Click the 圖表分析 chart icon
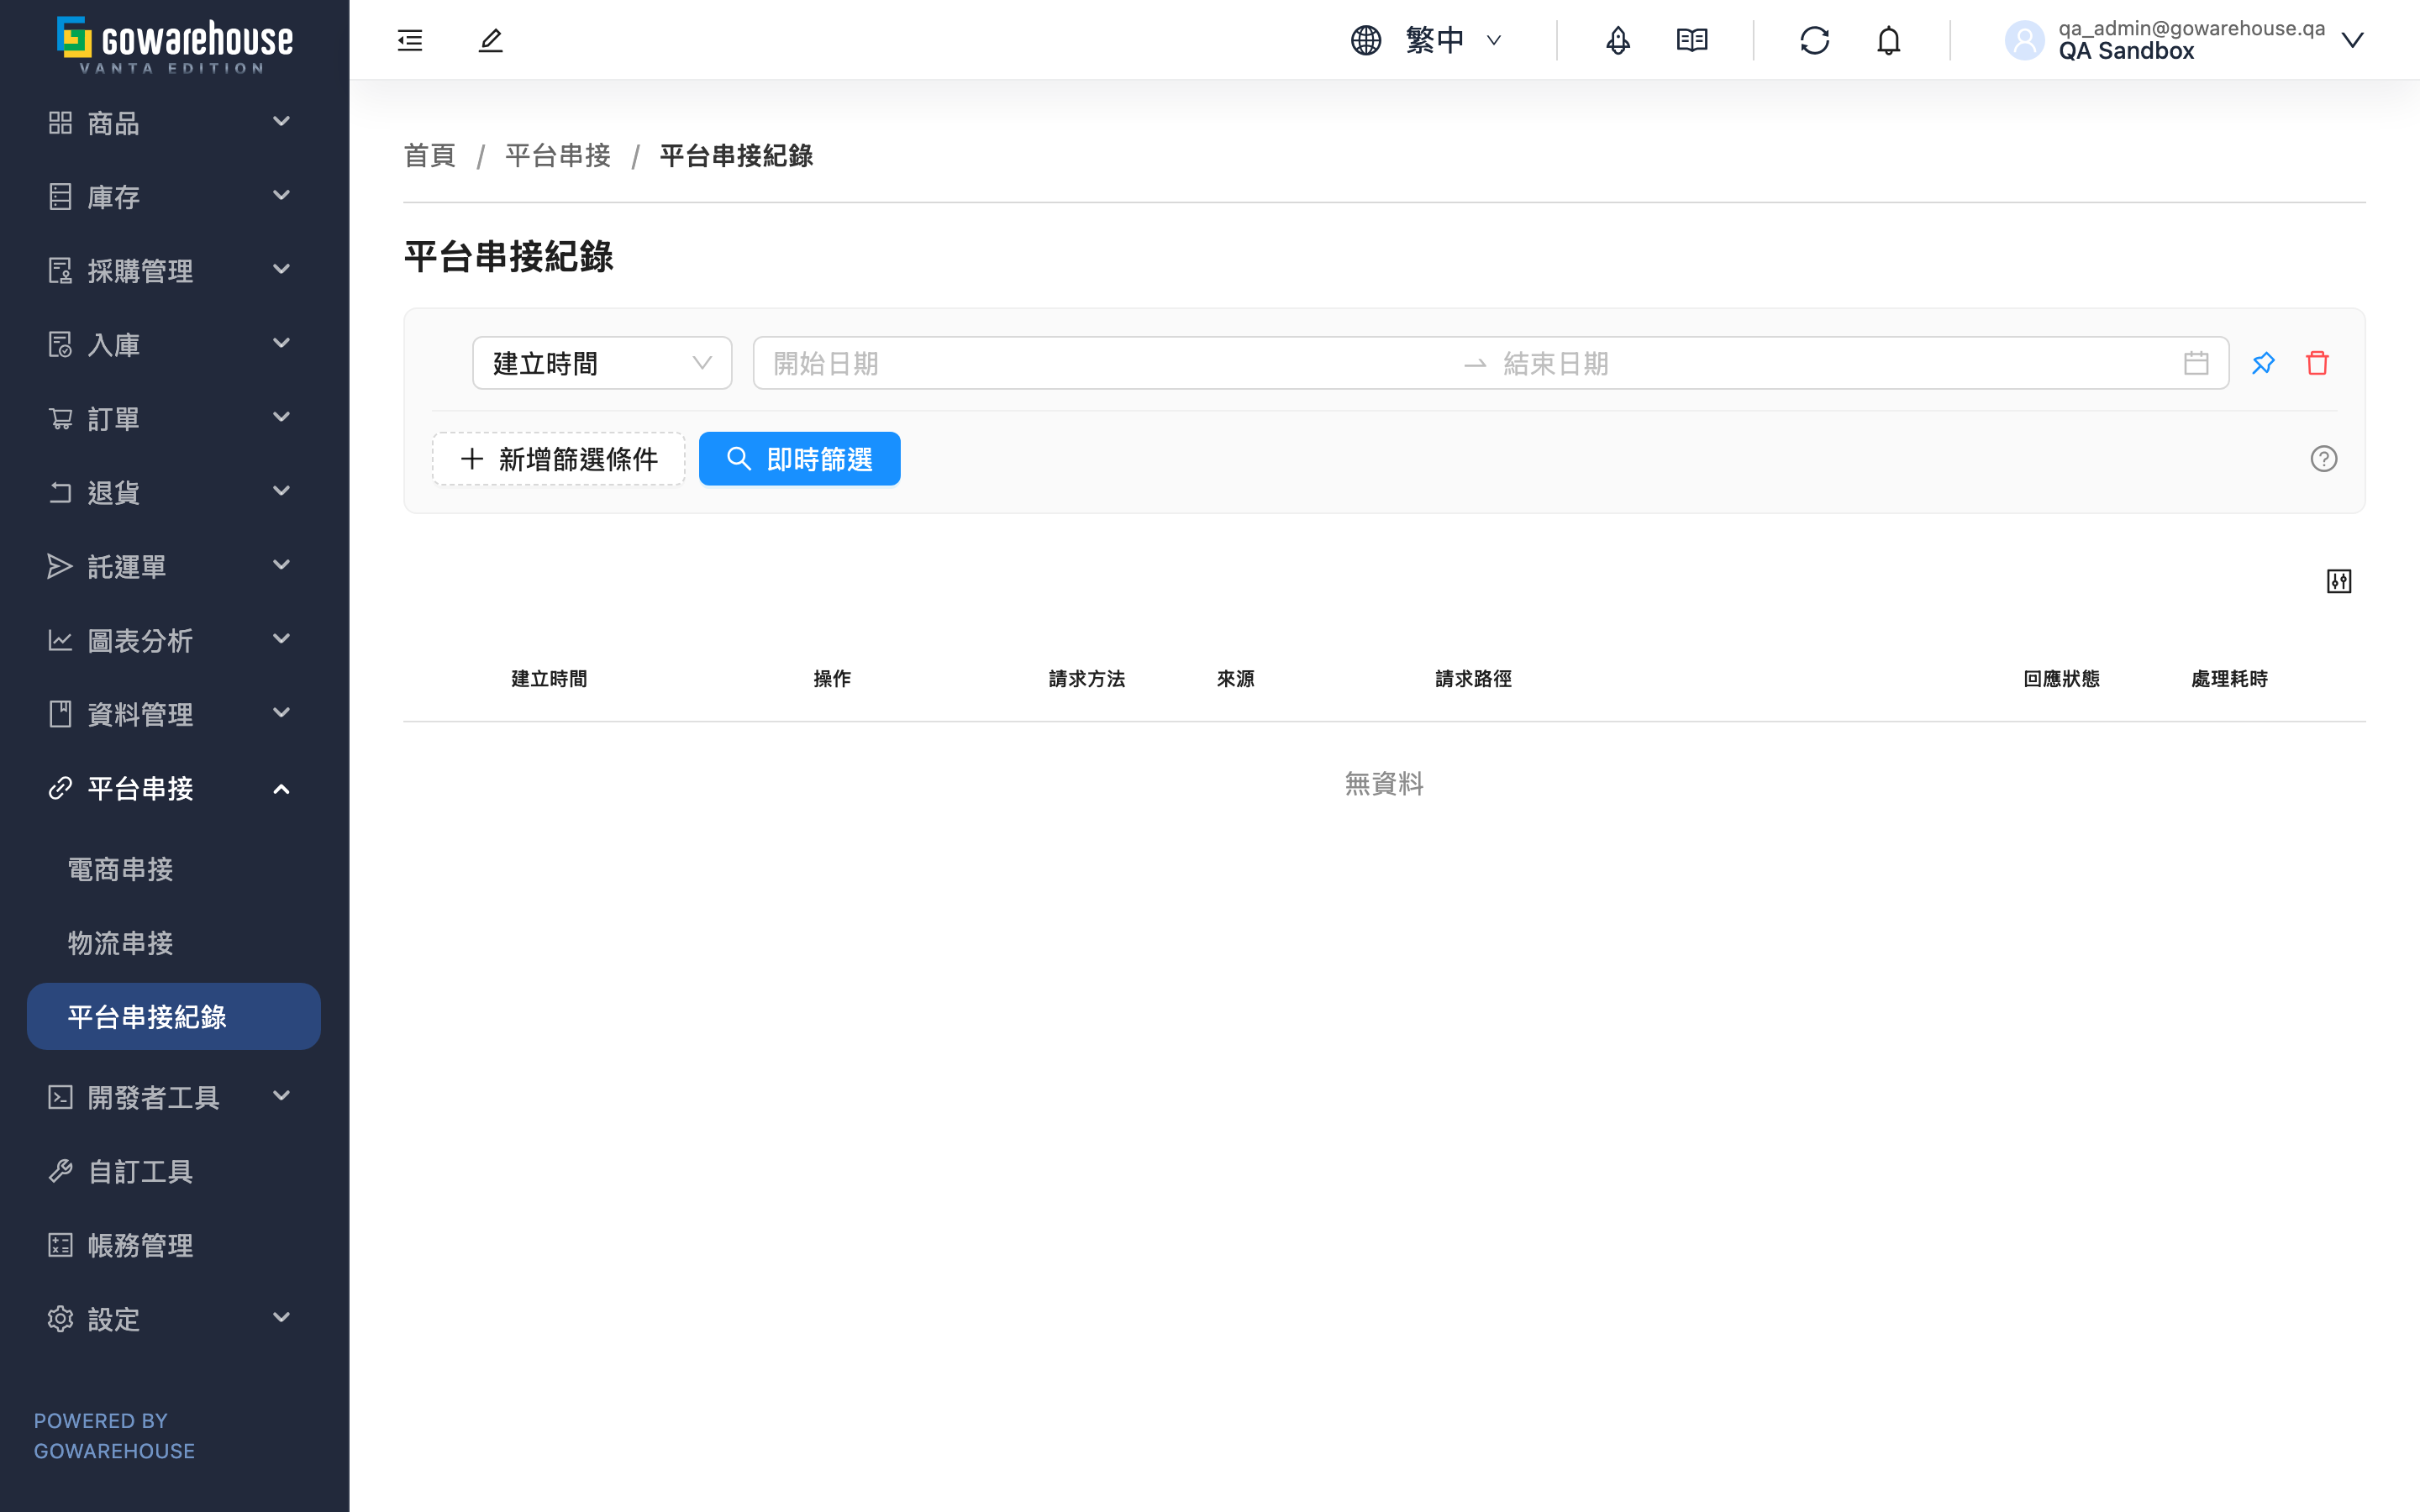The height and width of the screenshot is (1512, 2420). [60, 640]
